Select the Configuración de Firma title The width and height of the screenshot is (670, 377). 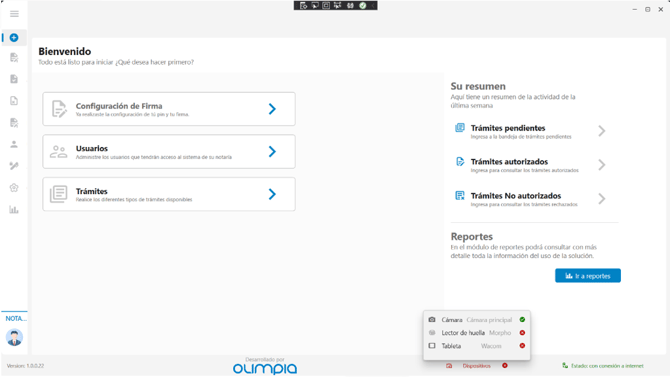tap(119, 106)
